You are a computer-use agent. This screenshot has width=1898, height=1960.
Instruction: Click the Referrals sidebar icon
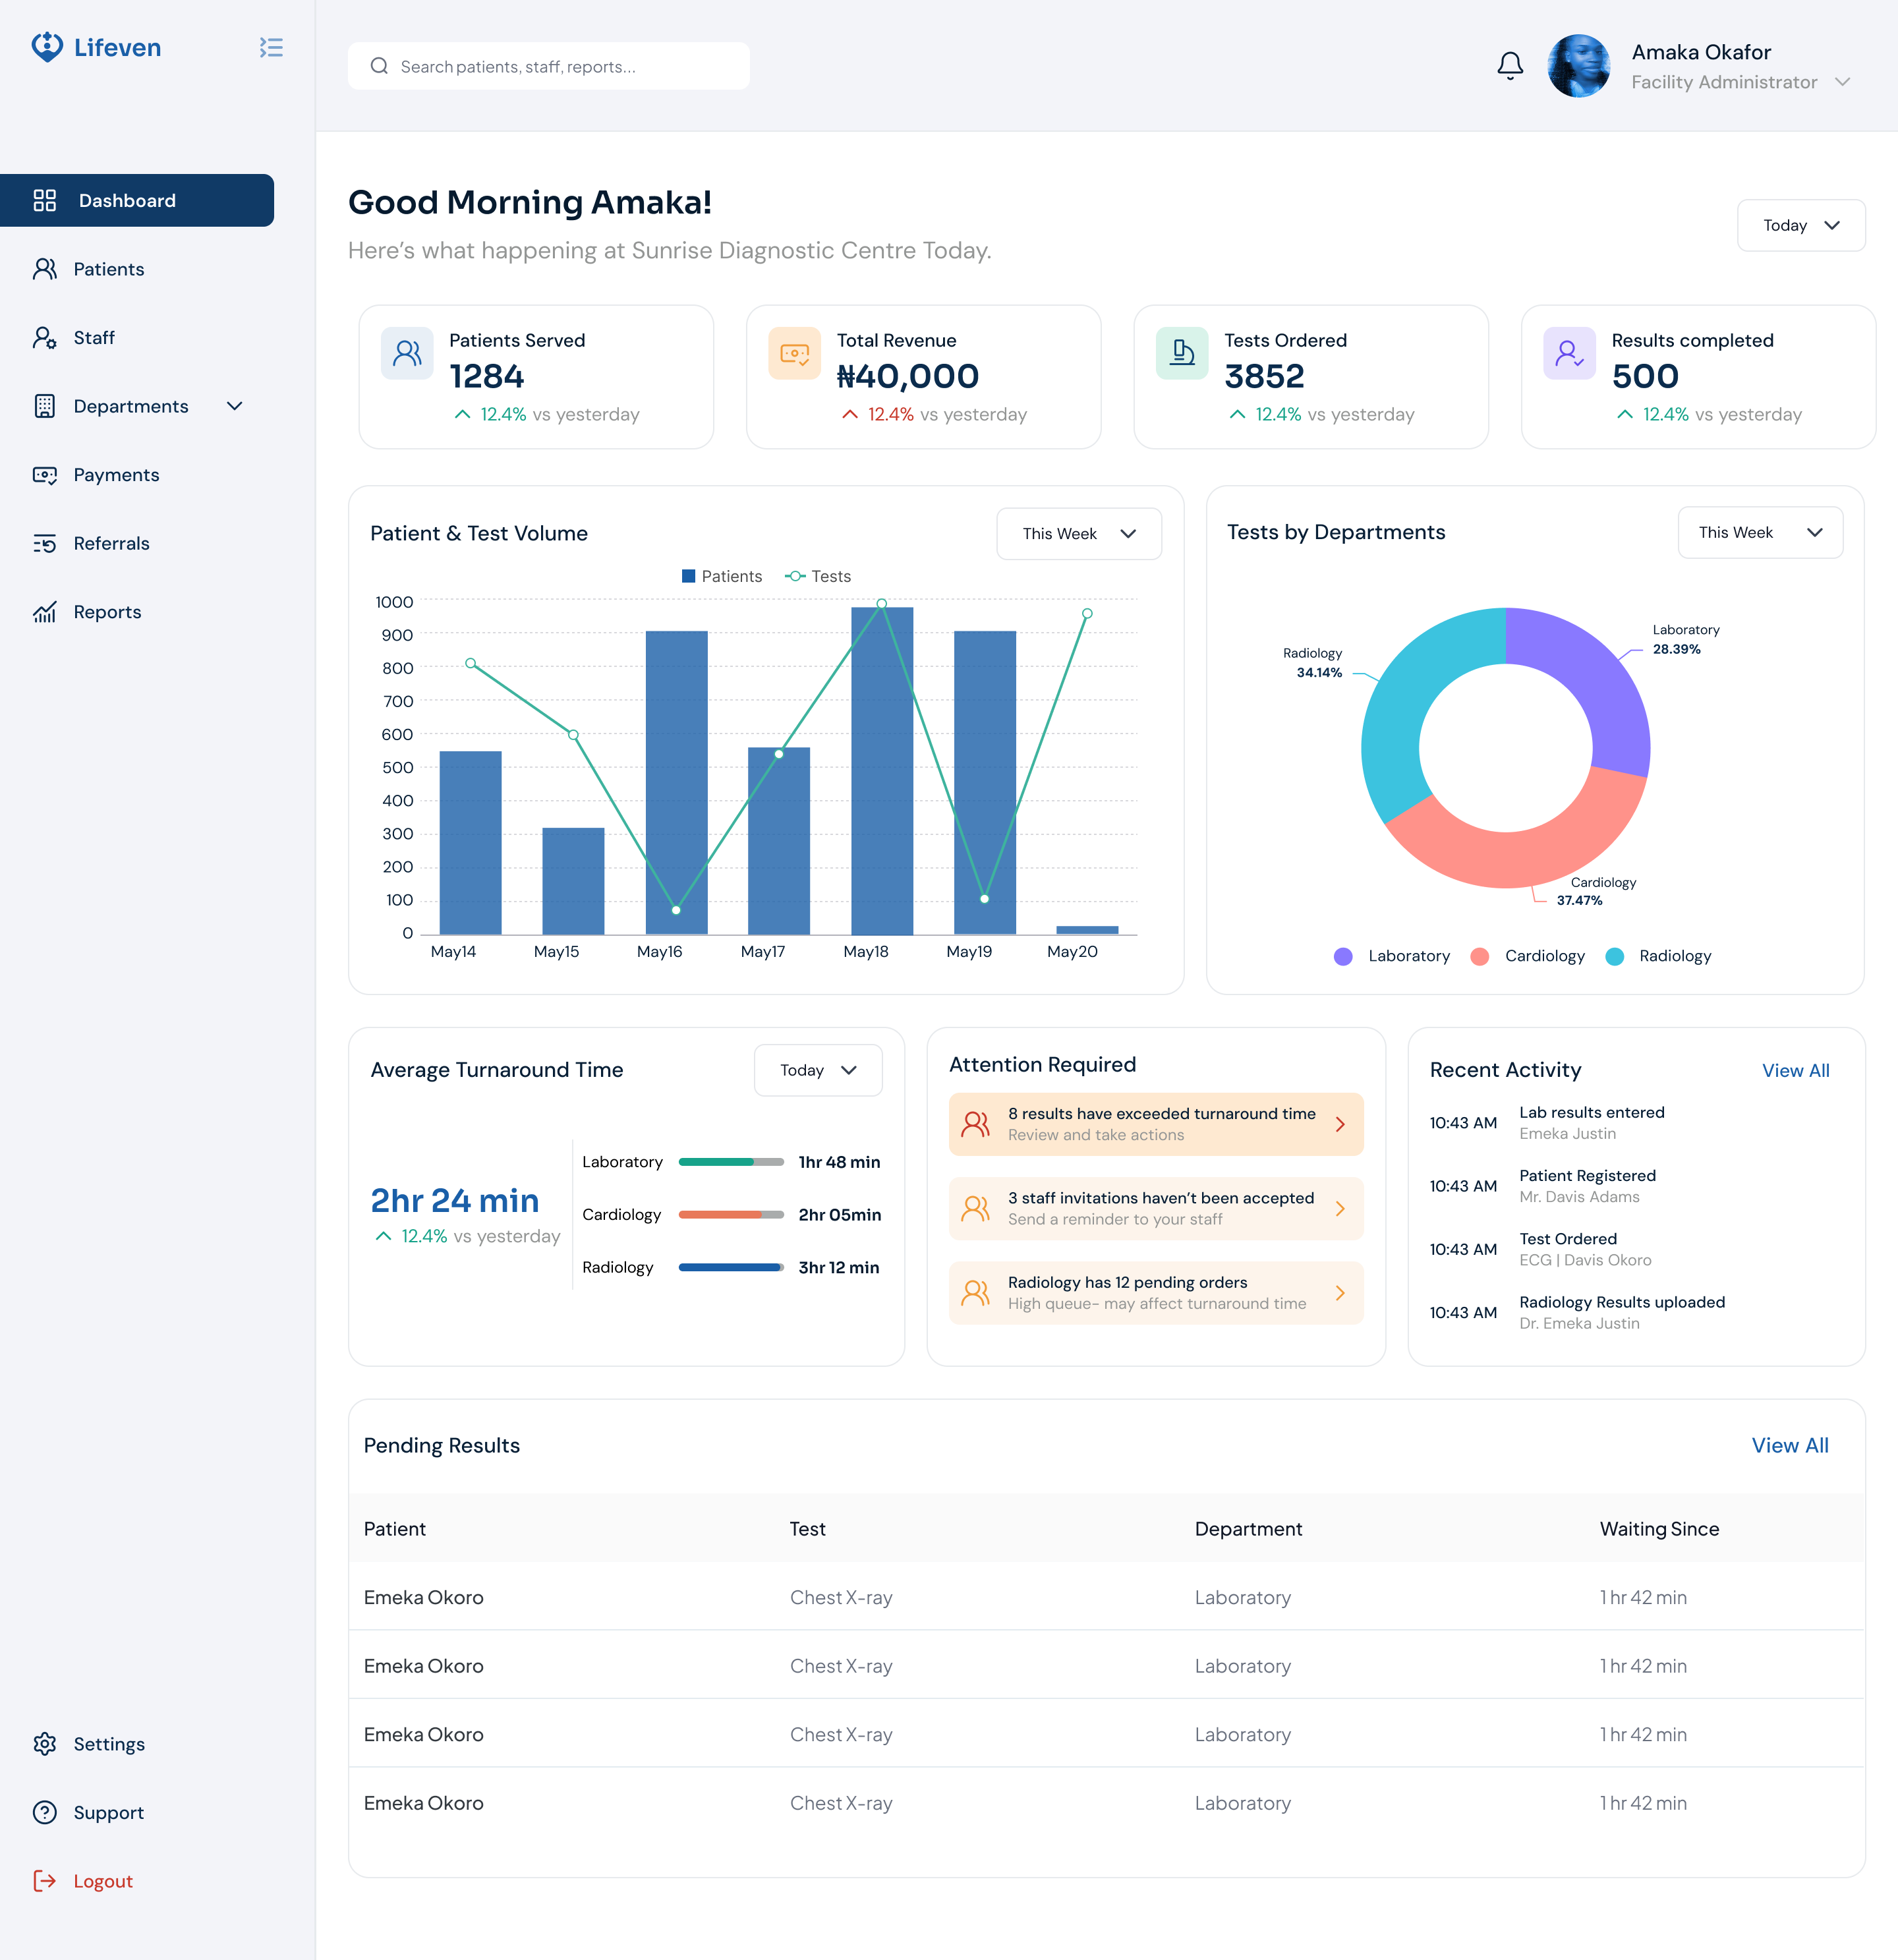coord(45,543)
